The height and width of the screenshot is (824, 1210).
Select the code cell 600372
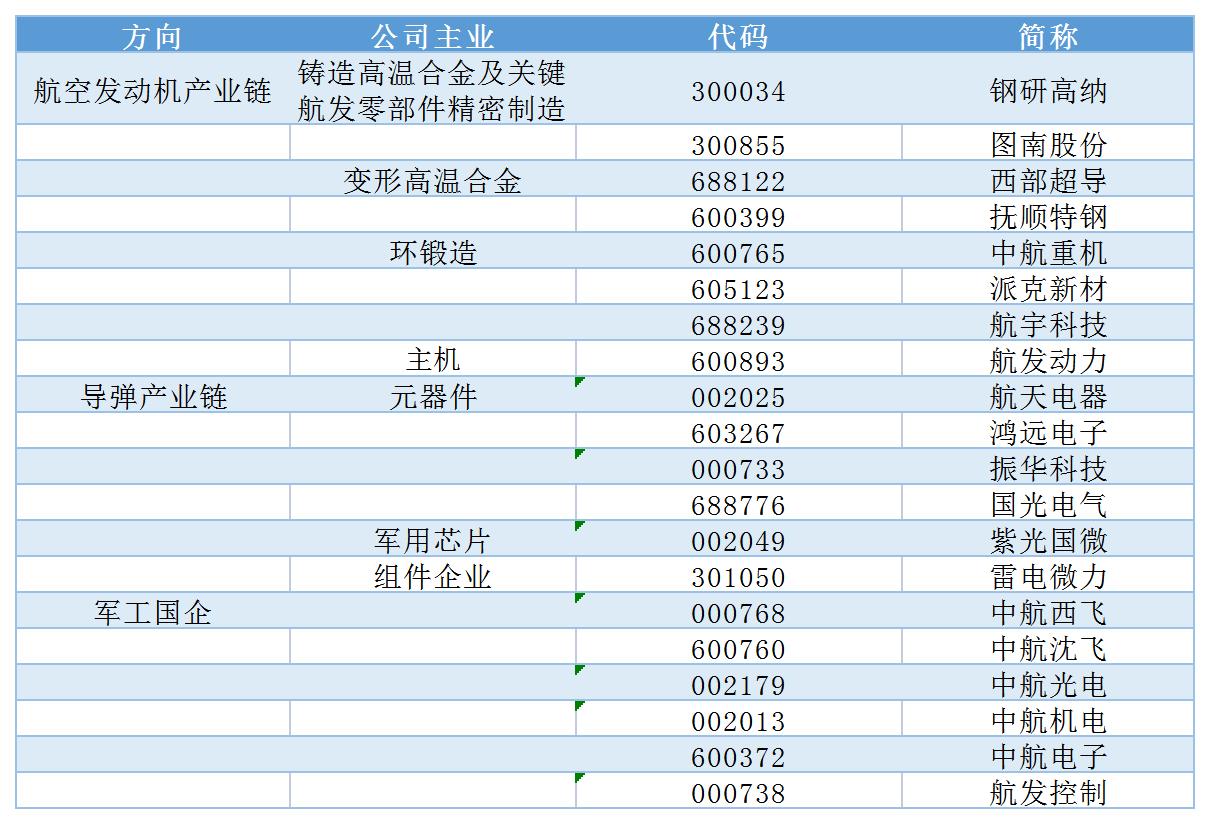pyautogui.click(x=738, y=755)
